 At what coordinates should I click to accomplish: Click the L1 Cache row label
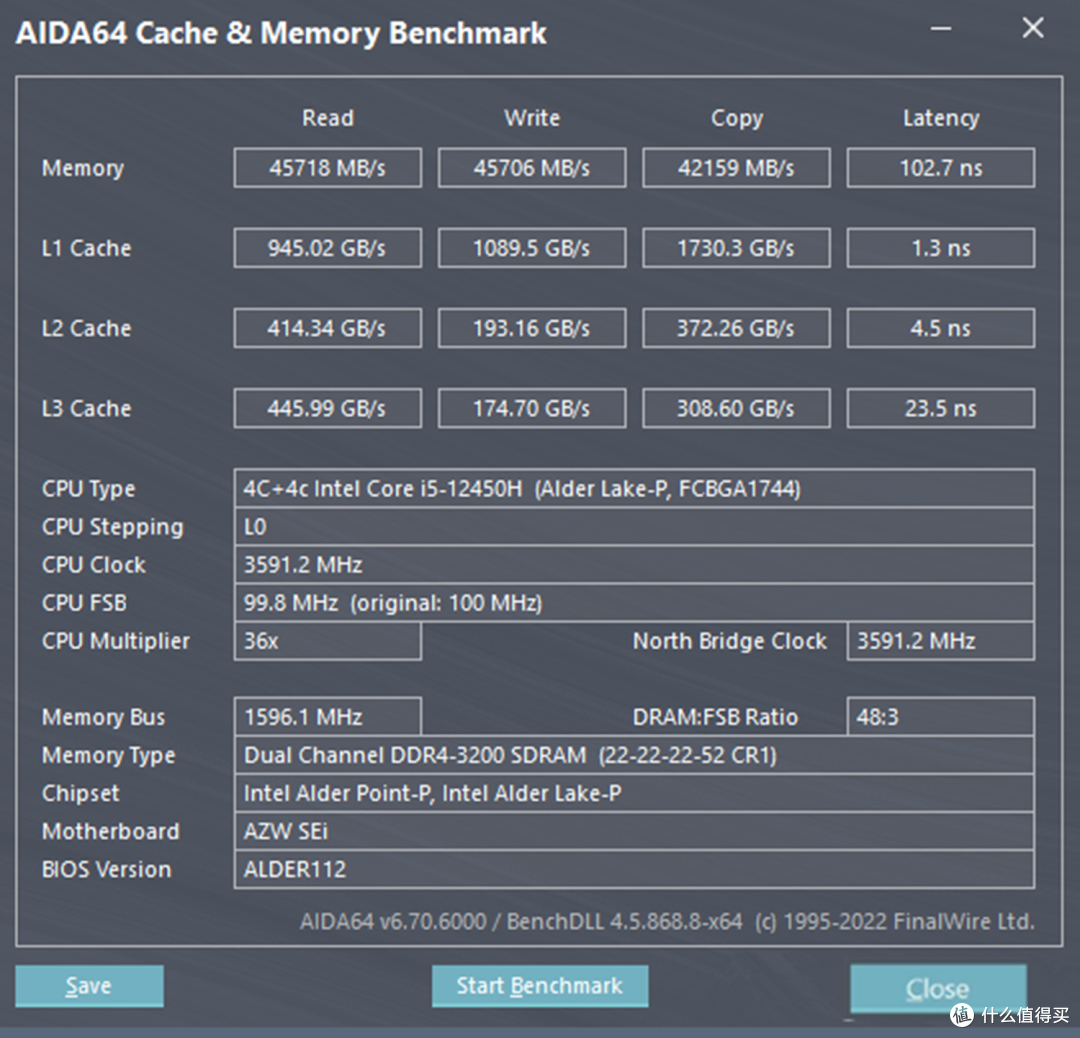pos(86,248)
